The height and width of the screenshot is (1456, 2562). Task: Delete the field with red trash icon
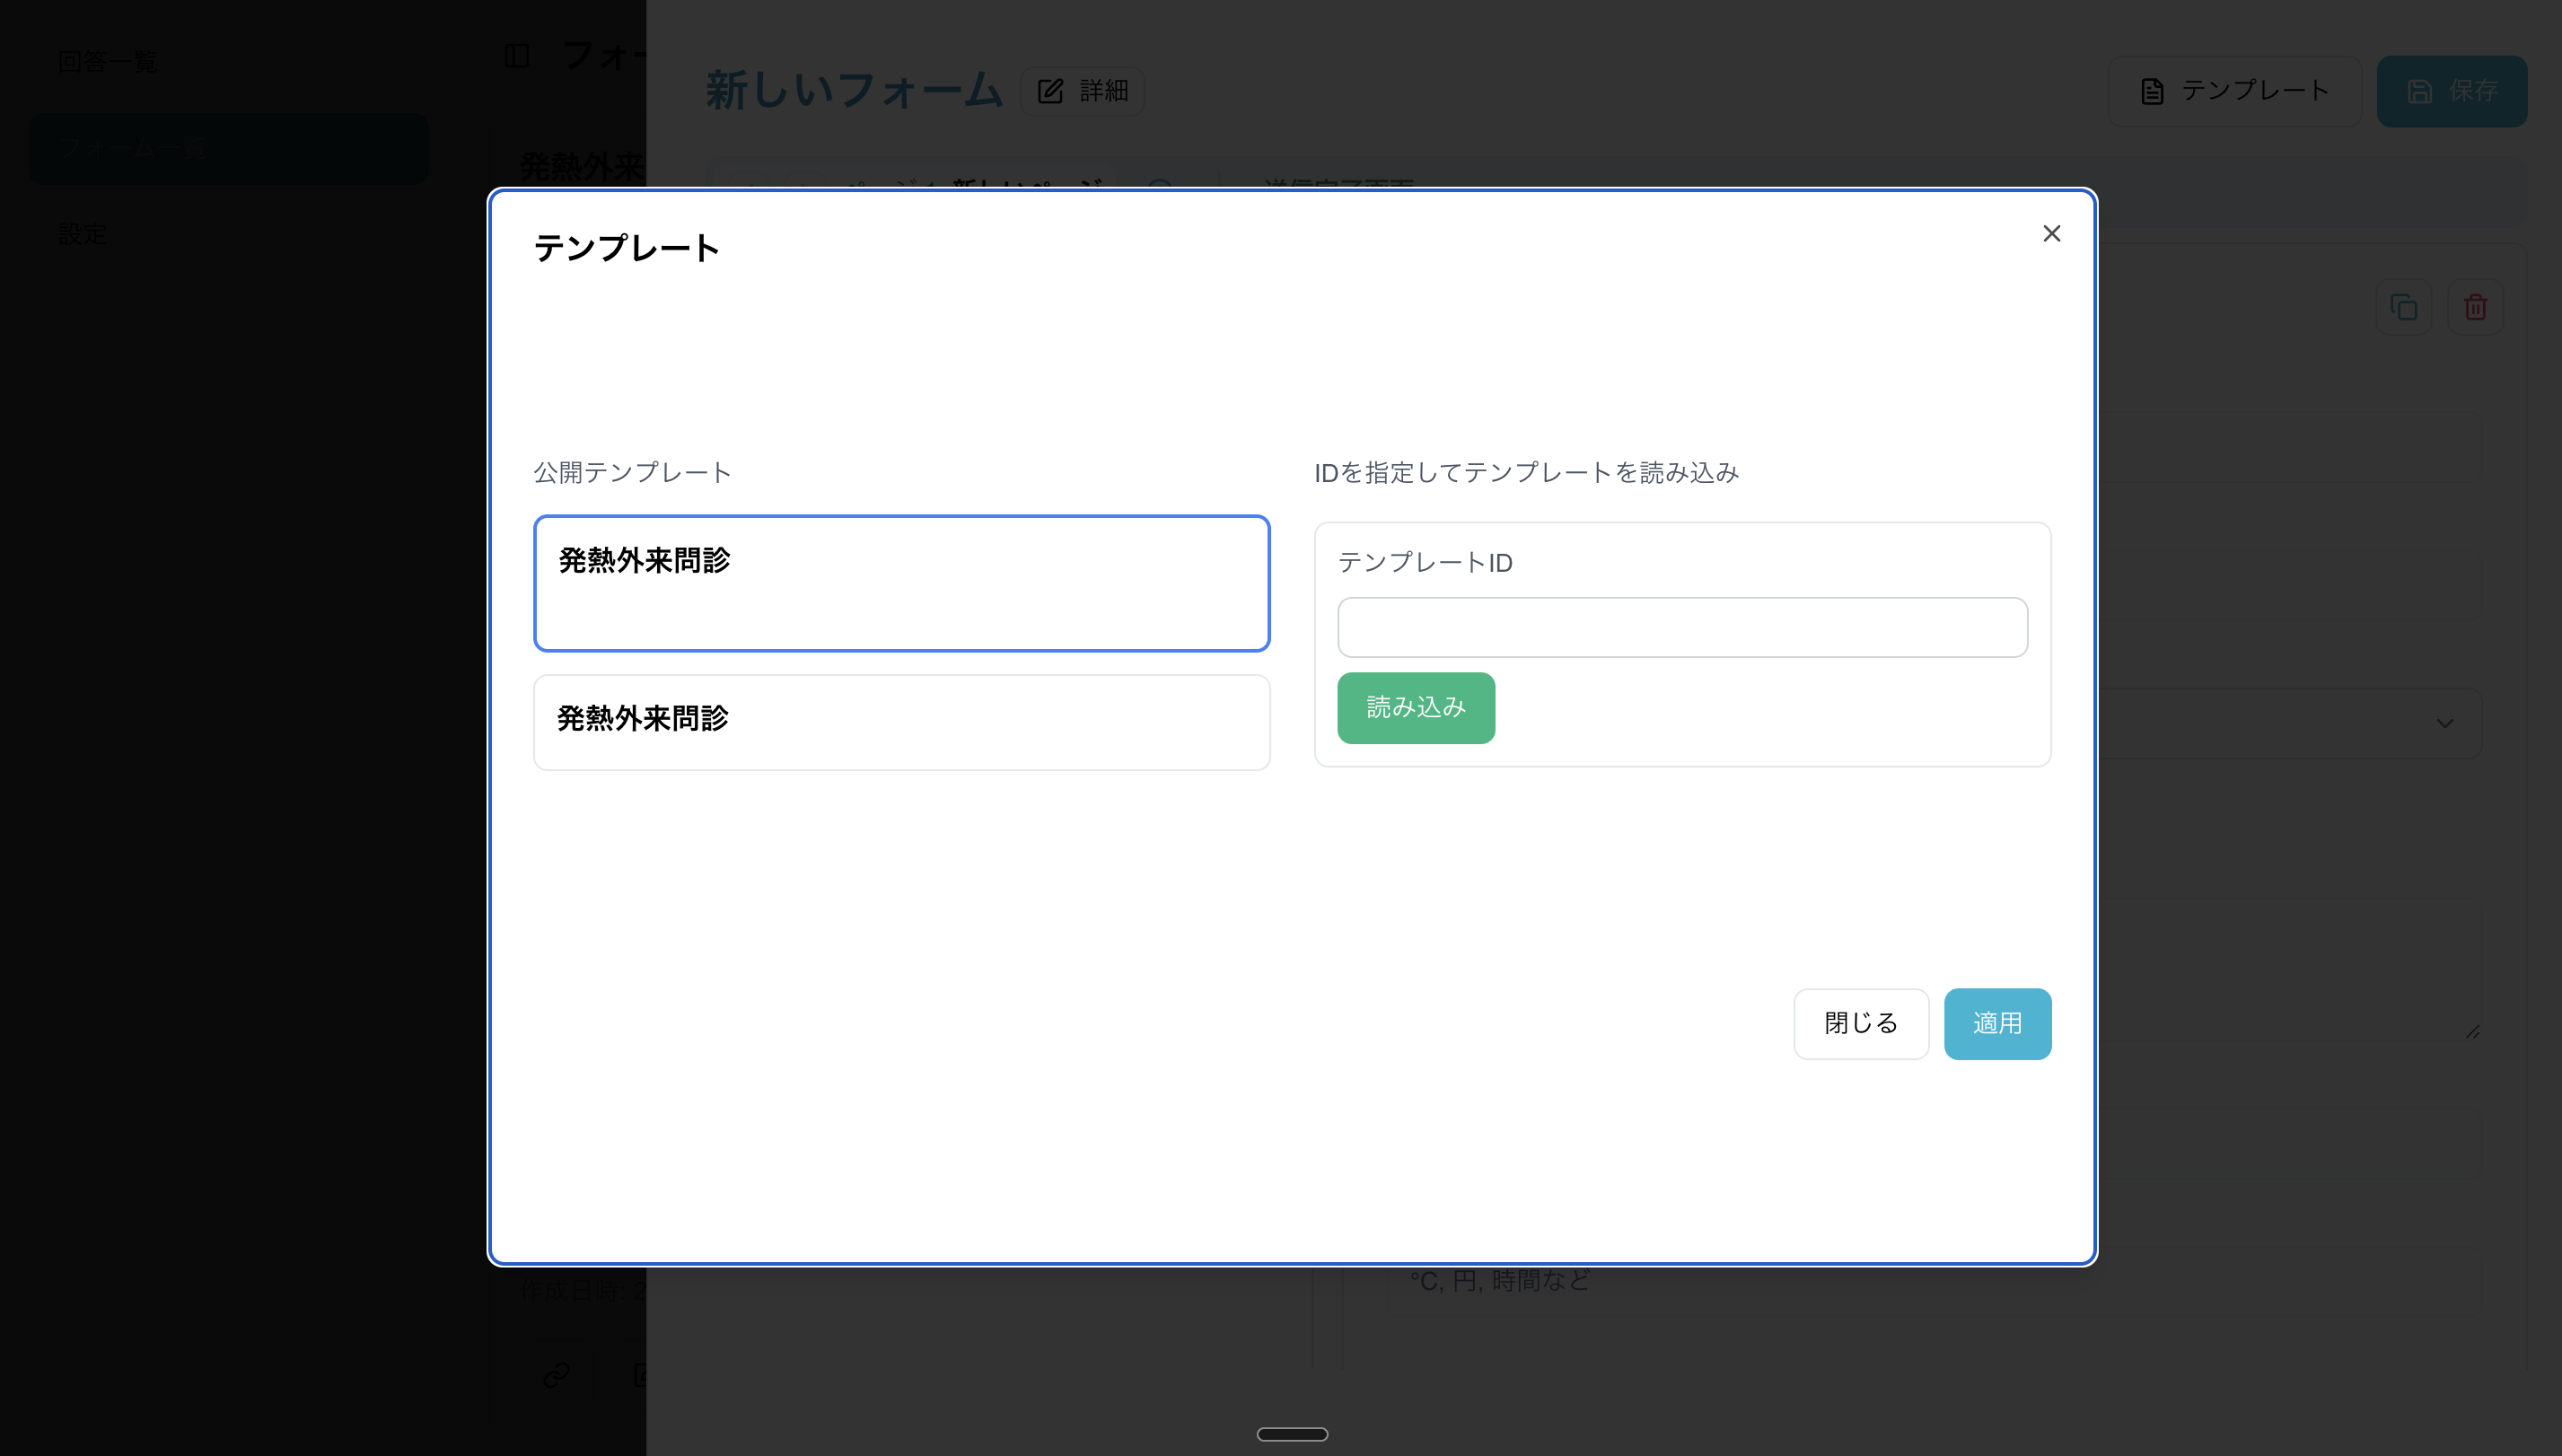click(2475, 307)
